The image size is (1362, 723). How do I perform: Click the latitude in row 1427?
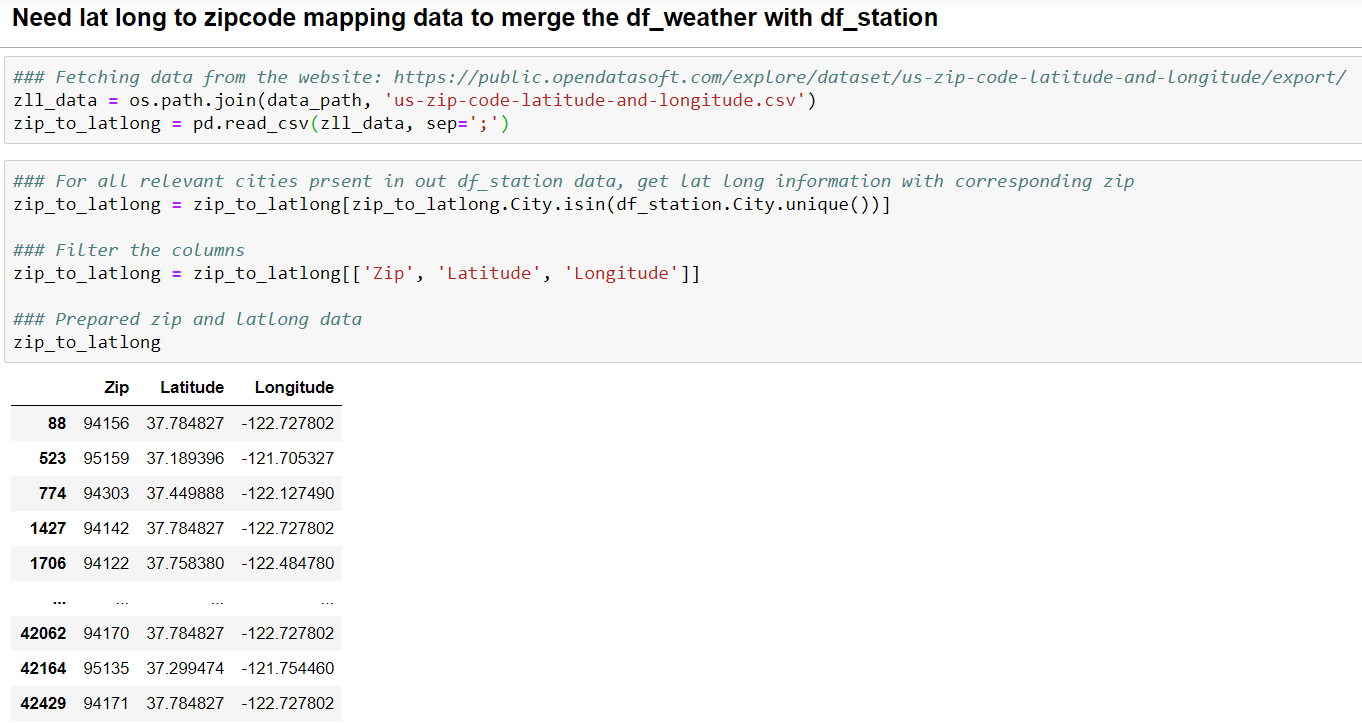click(x=185, y=528)
